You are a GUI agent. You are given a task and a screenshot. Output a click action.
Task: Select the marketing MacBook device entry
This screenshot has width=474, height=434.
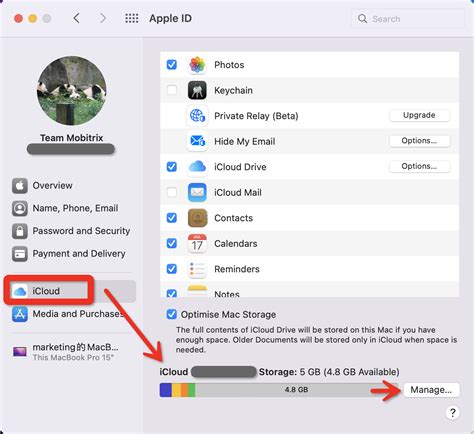coord(72,352)
